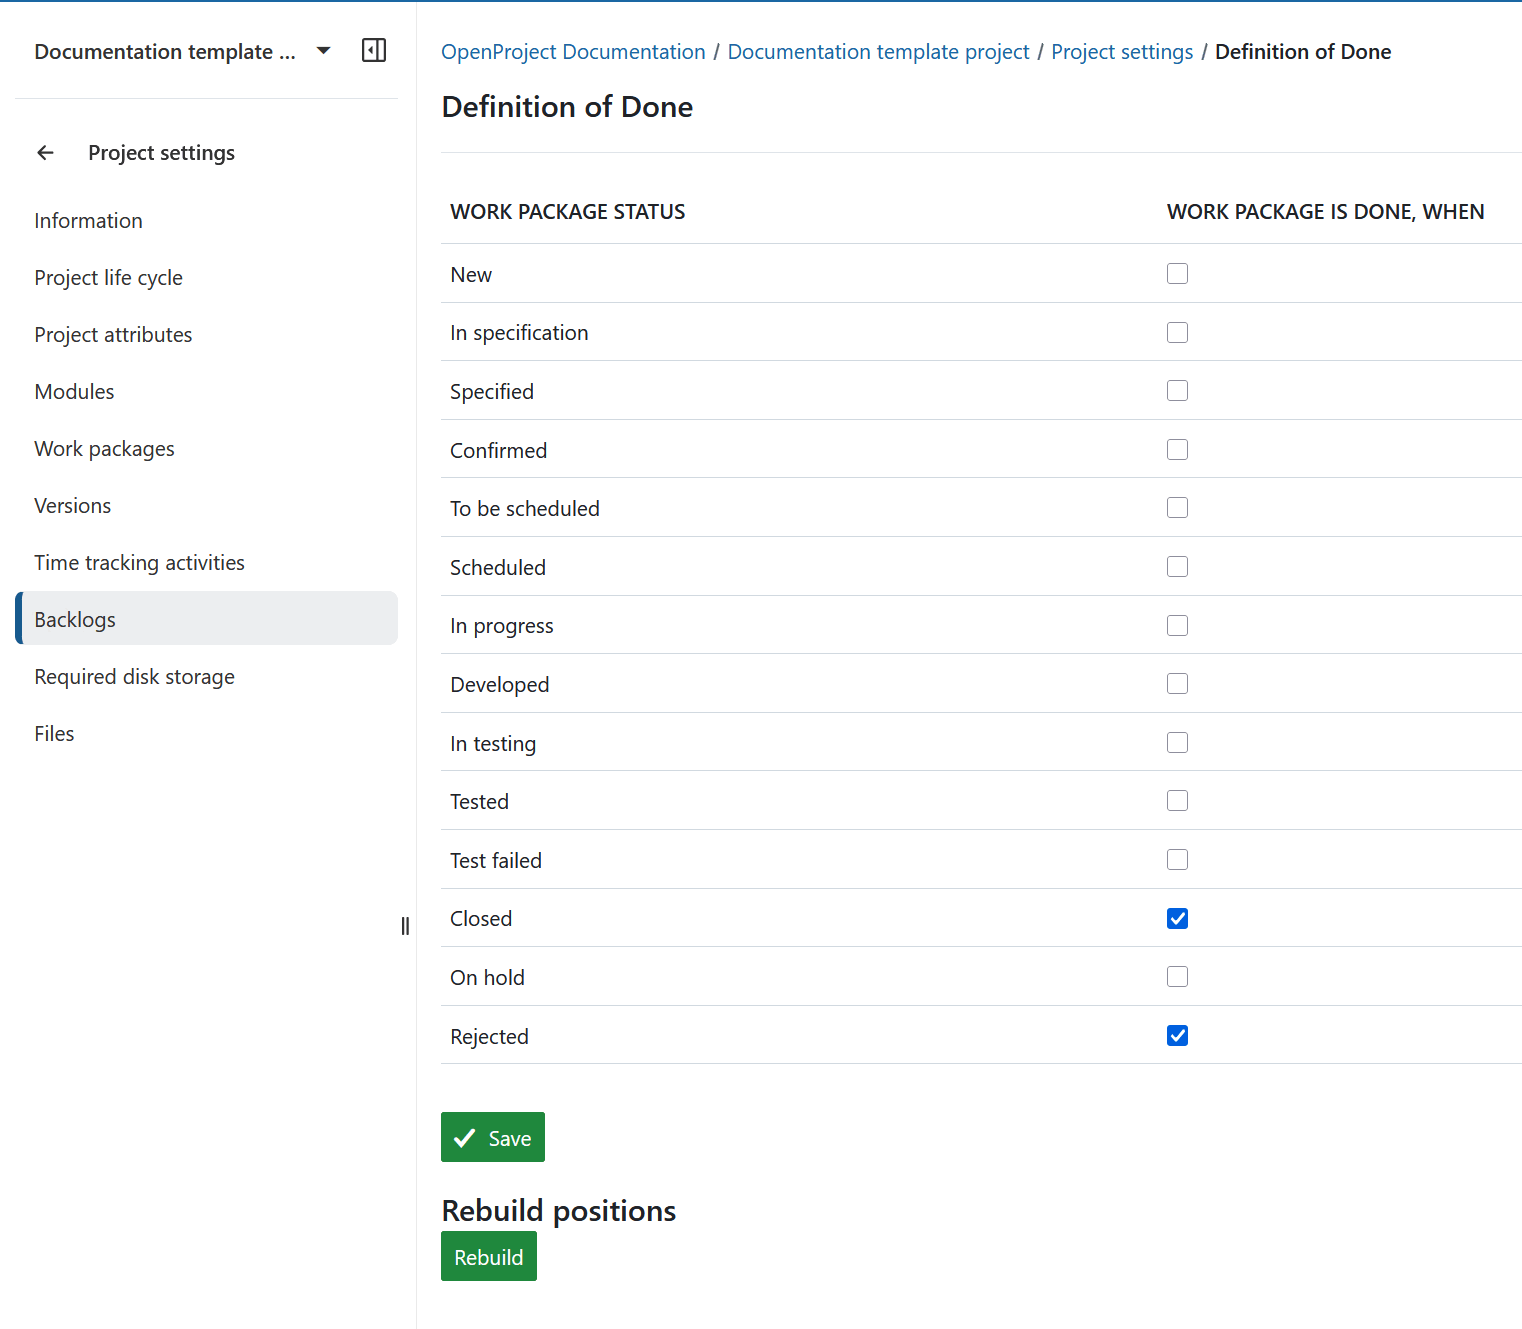The height and width of the screenshot is (1329, 1522).
Task: Uncheck Rejected as done status
Action: coord(1177,1036)
